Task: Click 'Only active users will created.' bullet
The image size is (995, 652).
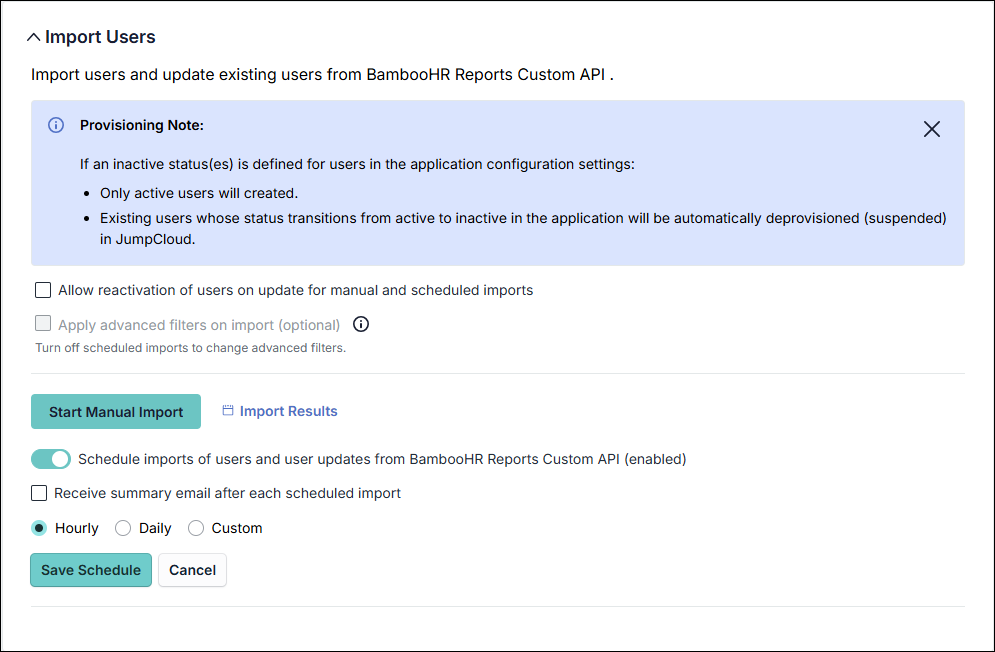Action: pyautogui.click(x=199, y=193)
